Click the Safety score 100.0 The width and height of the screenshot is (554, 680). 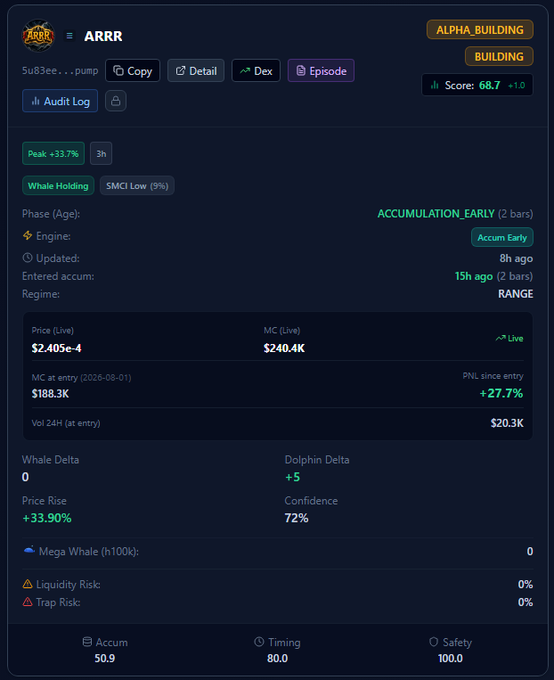click(450, 658)
